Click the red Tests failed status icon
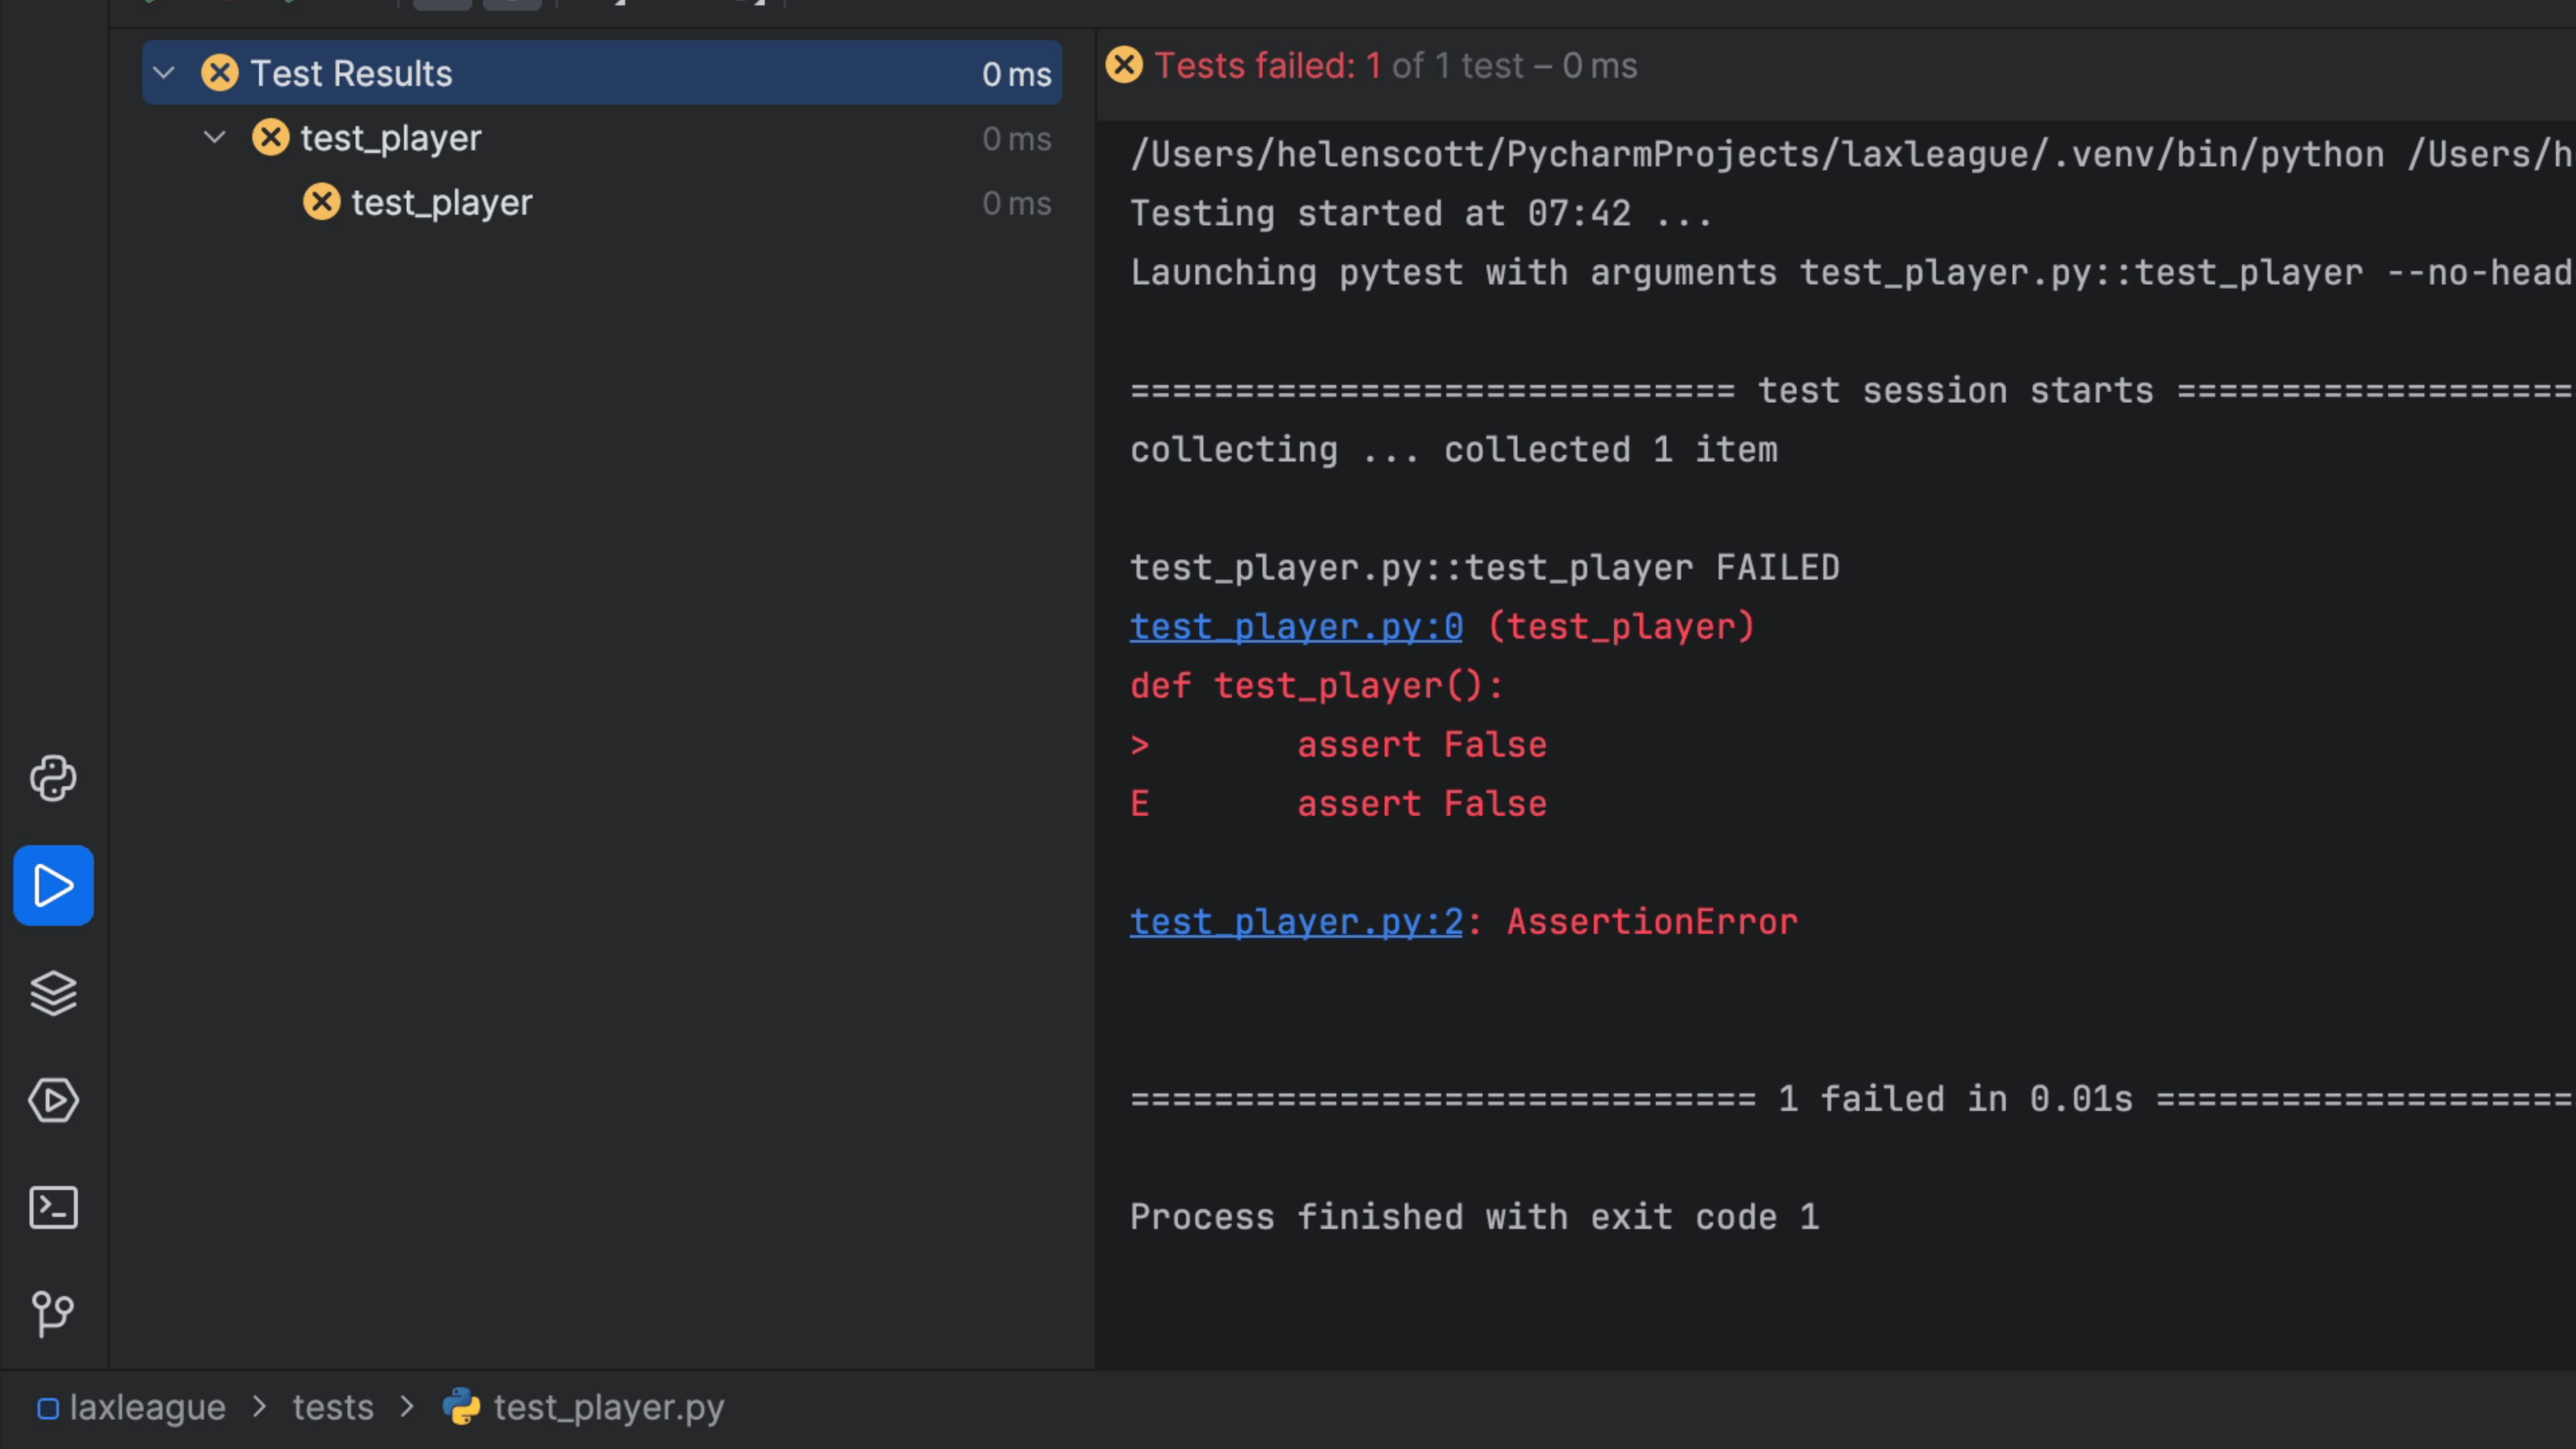The image size is (2576, 1449). [x=1124, y=66]
